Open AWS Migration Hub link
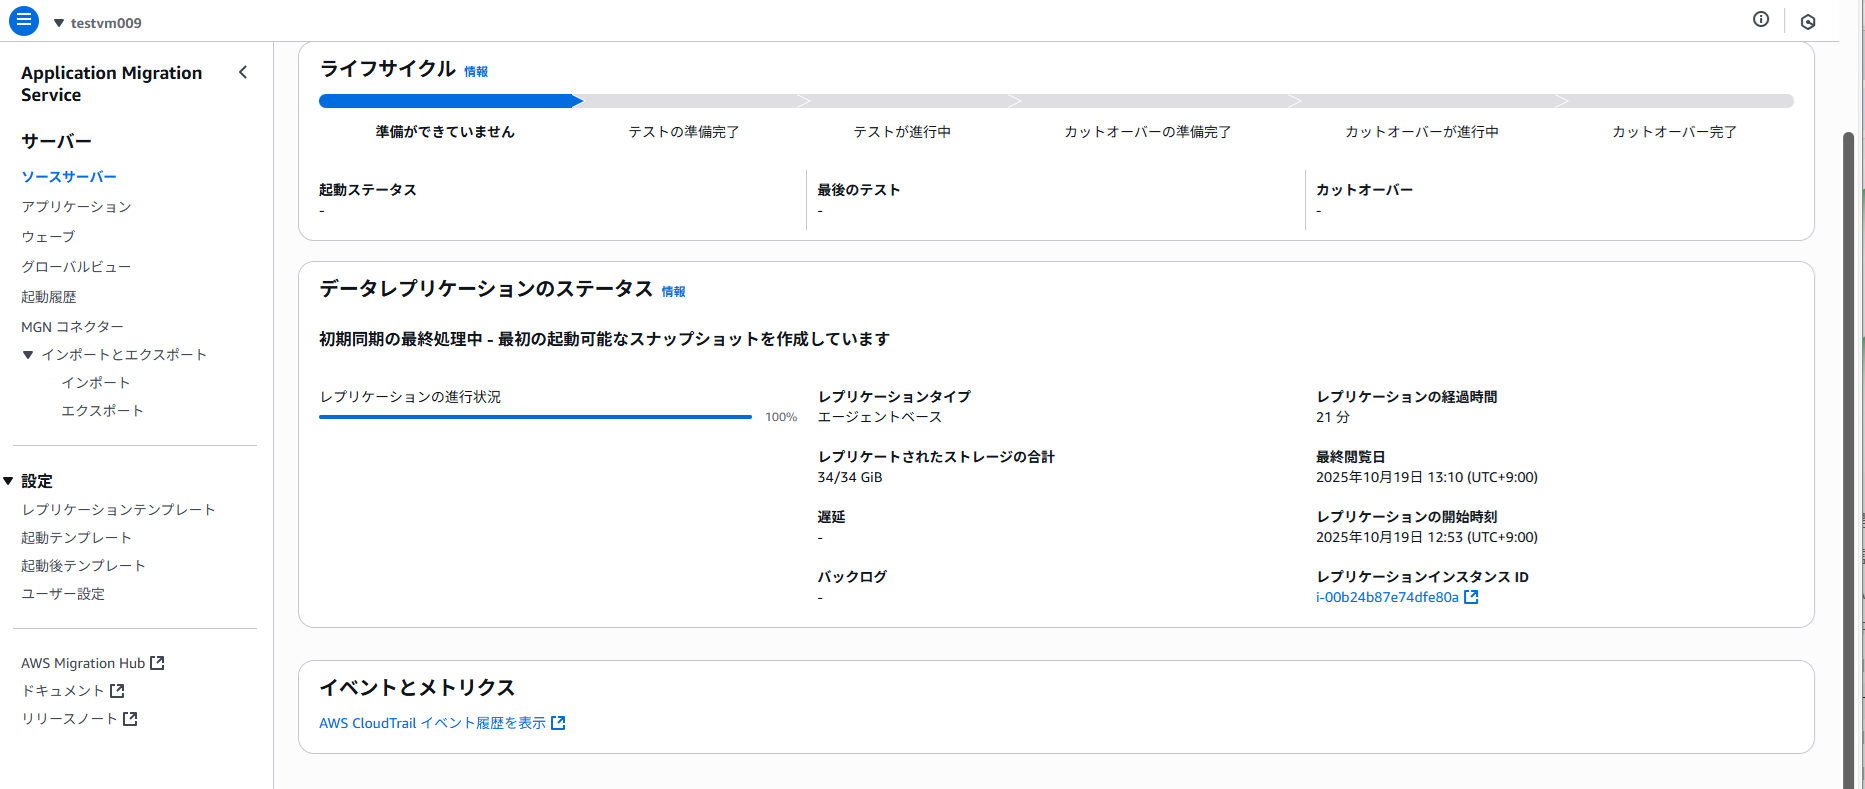 click(x=83, y=663)
